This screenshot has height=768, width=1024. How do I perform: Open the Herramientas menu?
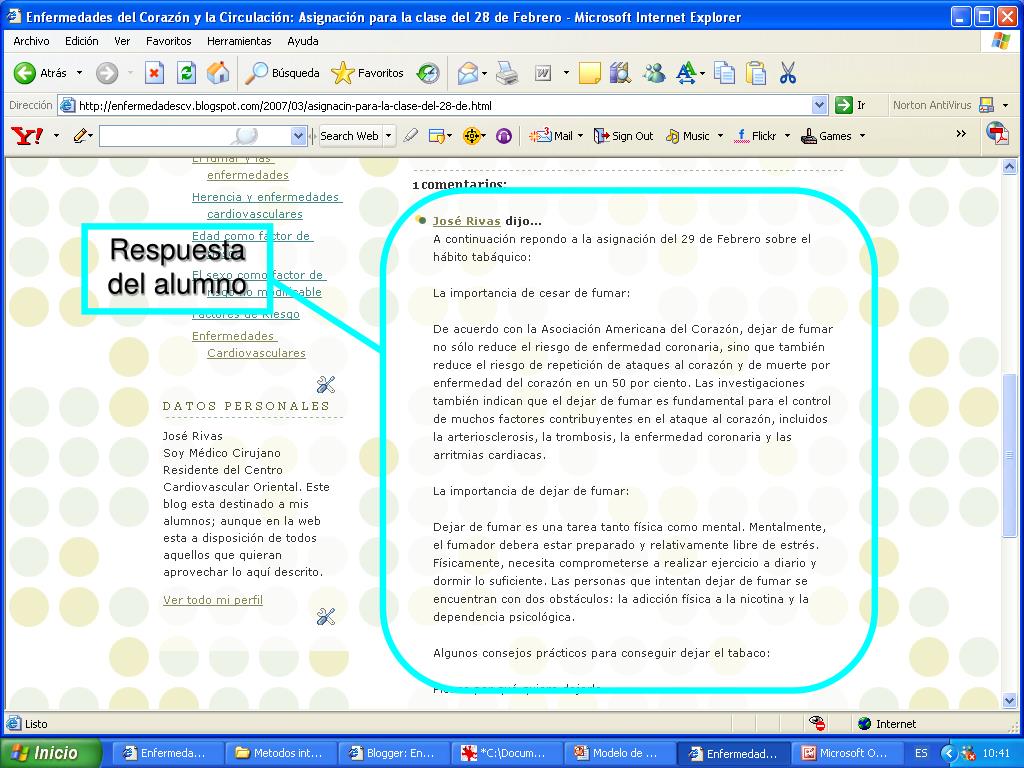point(239,41)
